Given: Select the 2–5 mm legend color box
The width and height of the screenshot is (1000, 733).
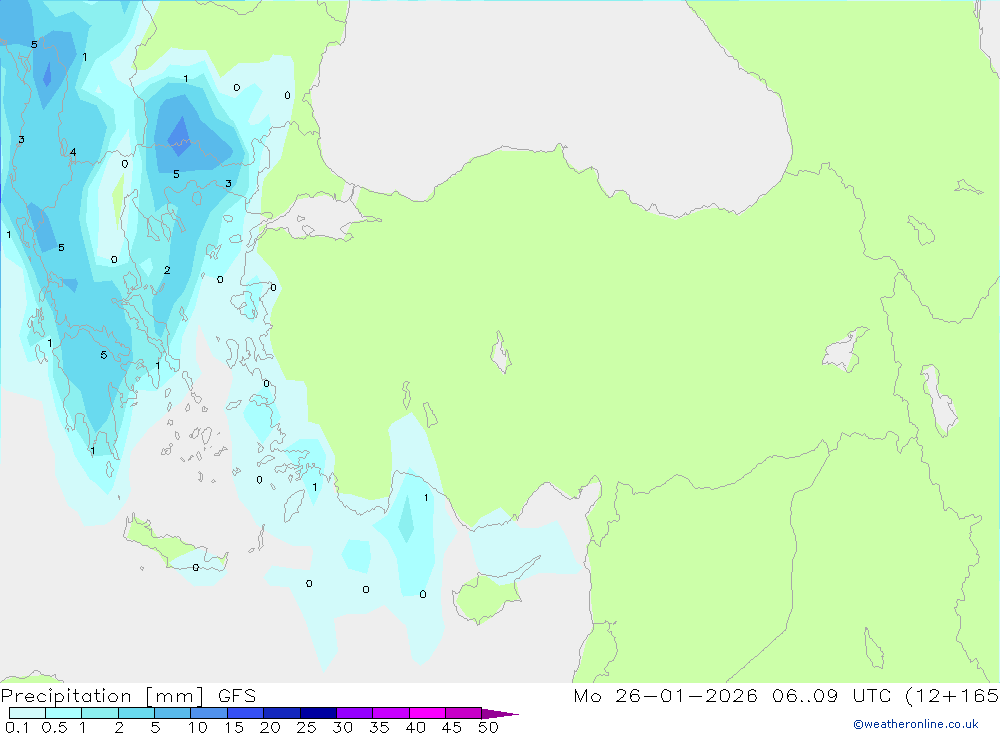Looking at the screenshot, I should click(x=136, y=713).
